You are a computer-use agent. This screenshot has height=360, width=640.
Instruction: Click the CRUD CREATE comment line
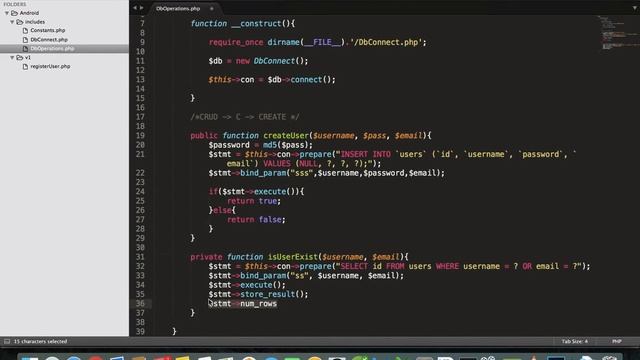pos(244,117)
